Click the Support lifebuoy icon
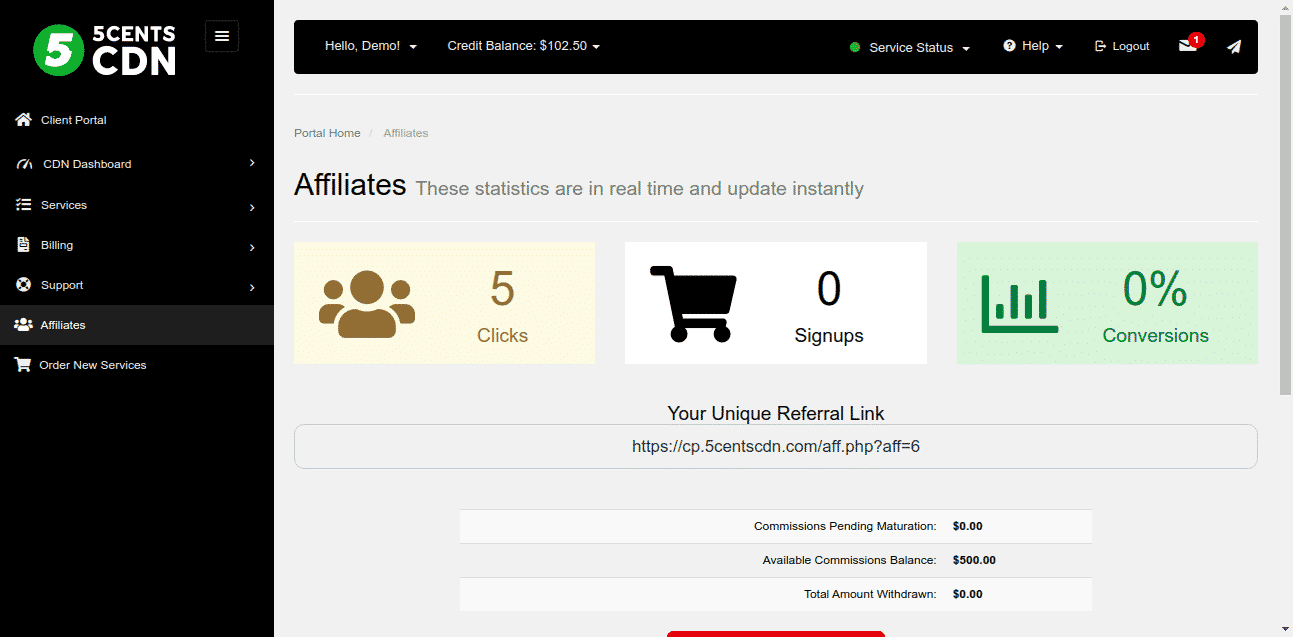 (23, 285)
